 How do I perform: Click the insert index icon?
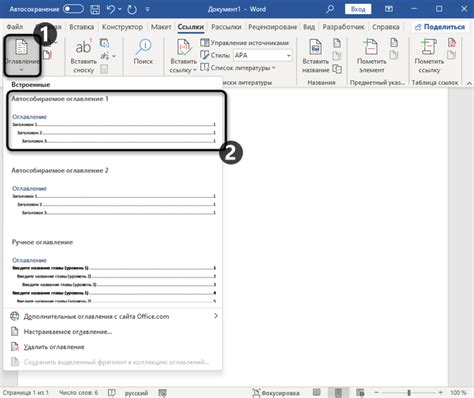coord(394,42)
